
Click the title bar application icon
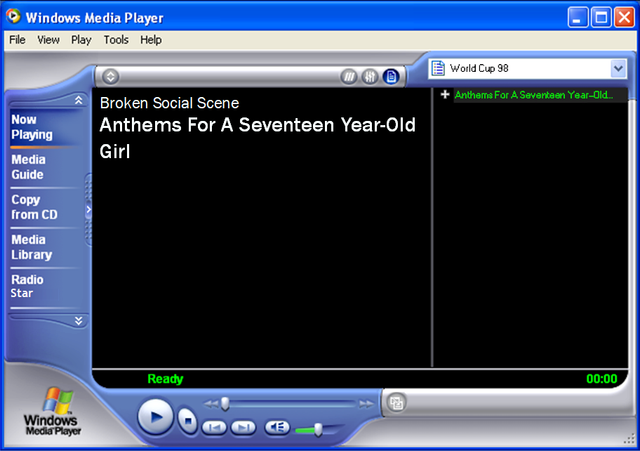coord(13,16)
